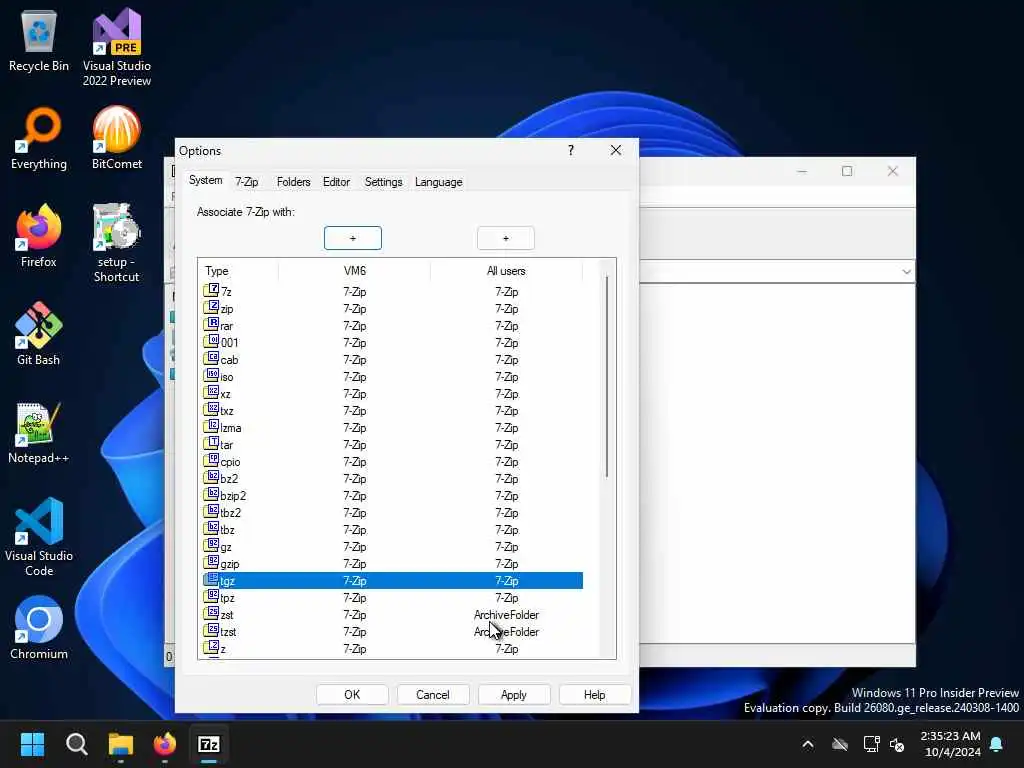Click the Apply button
Image resolution: width=1024 pixels, height=768 pixels.
[514, 695]
